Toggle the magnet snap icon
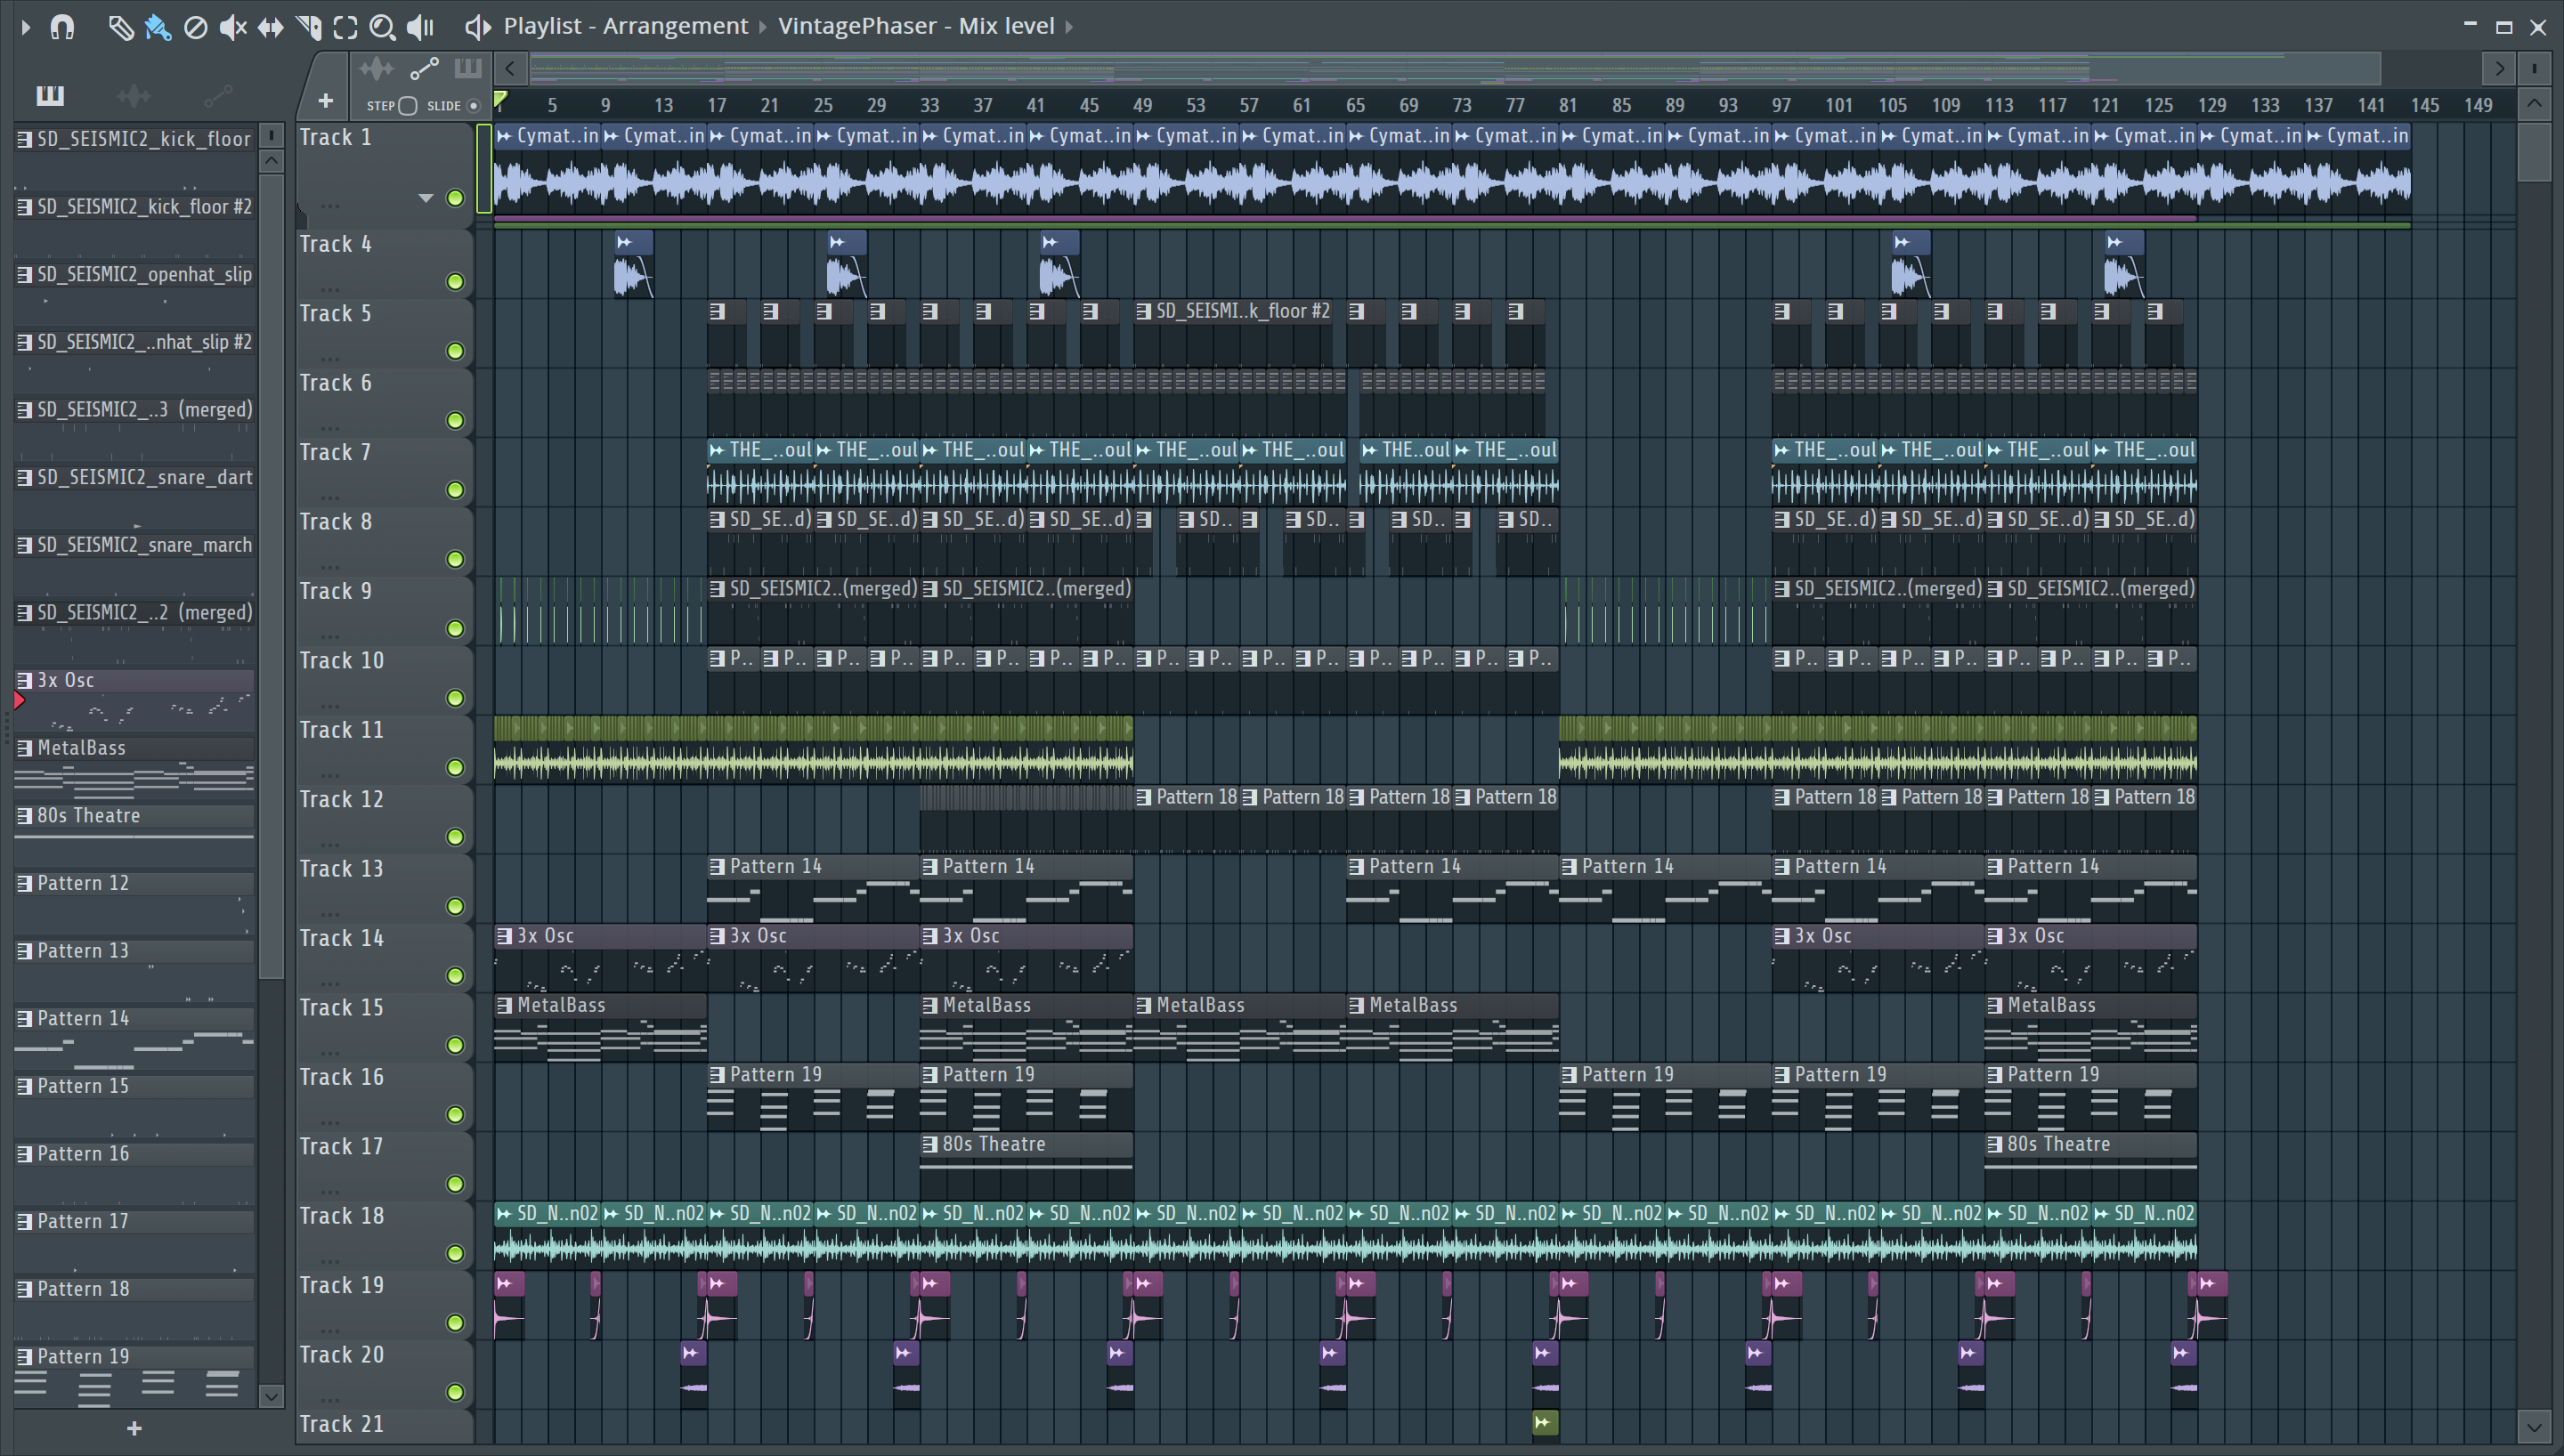2564x1456 pixels. coord(62,27)
